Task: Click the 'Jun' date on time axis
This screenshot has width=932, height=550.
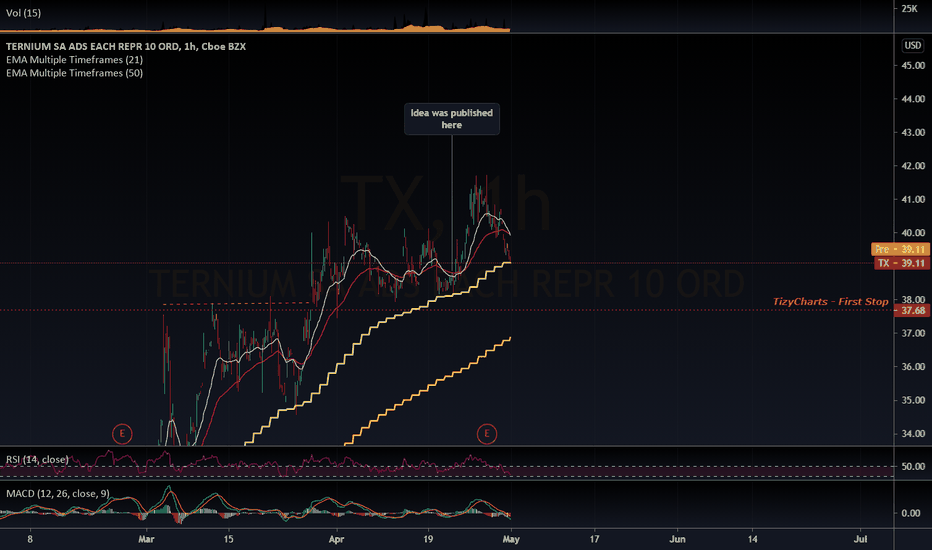Action: point(677,539)
